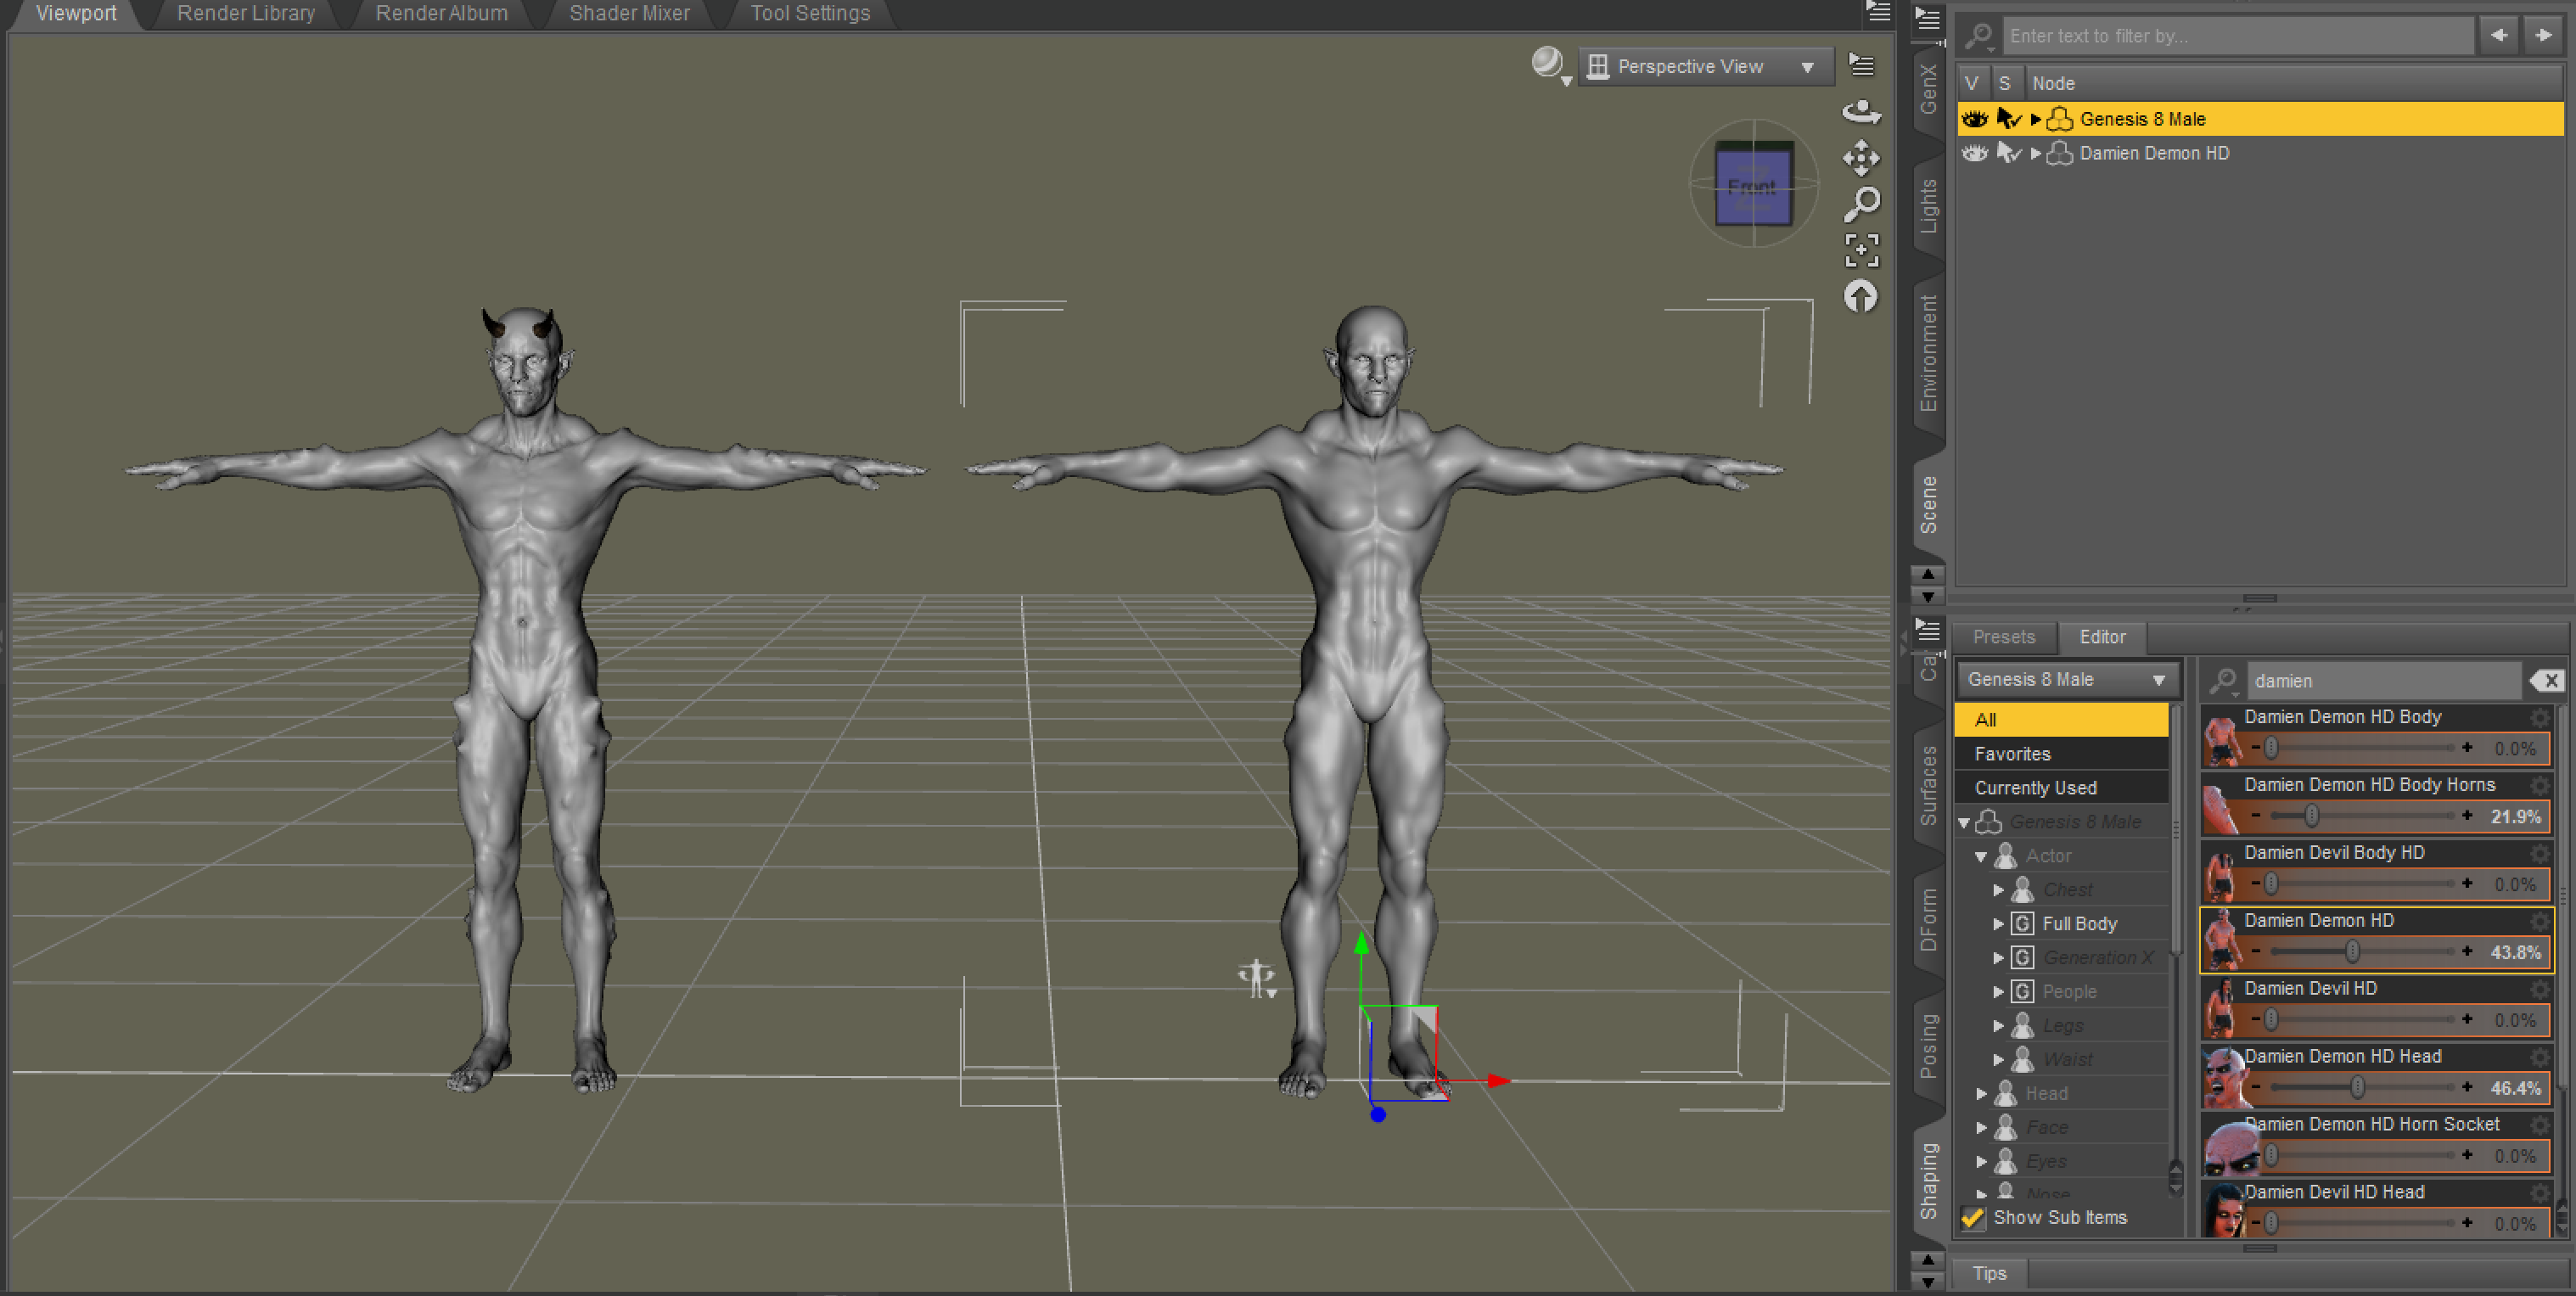Click the viewport zoom magnifier icon

click(x=1861, y=204)
